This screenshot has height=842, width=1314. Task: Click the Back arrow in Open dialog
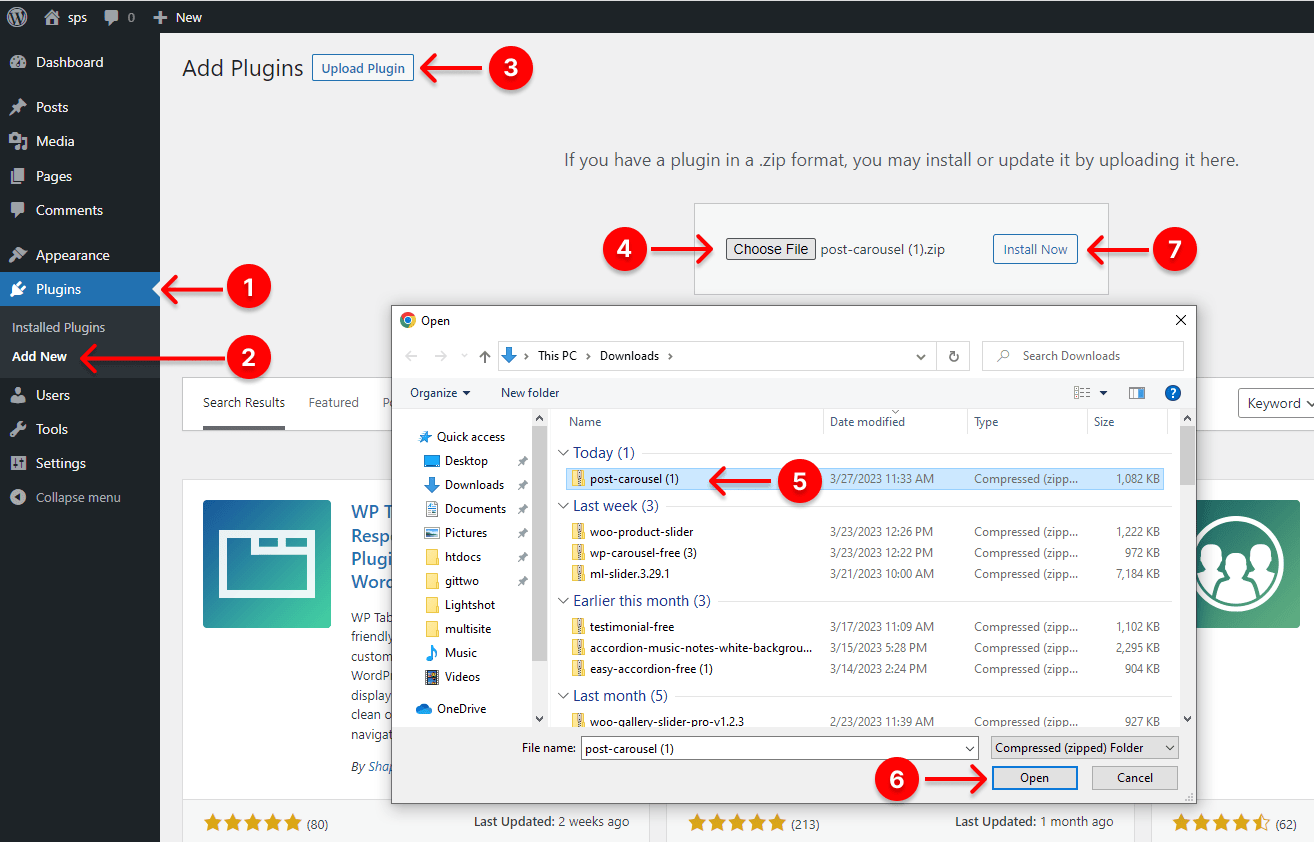click(x=412, y=356)
